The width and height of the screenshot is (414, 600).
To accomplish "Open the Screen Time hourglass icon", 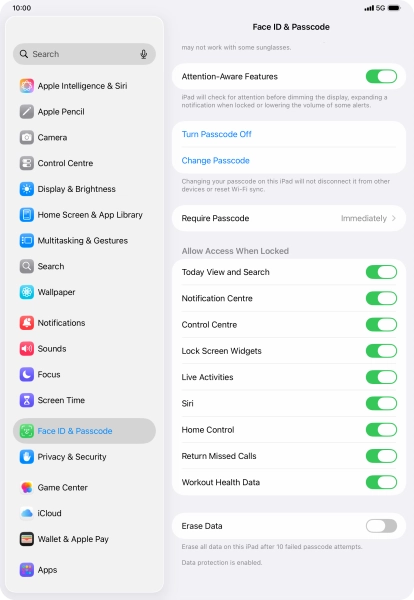I will coord(26,400).
